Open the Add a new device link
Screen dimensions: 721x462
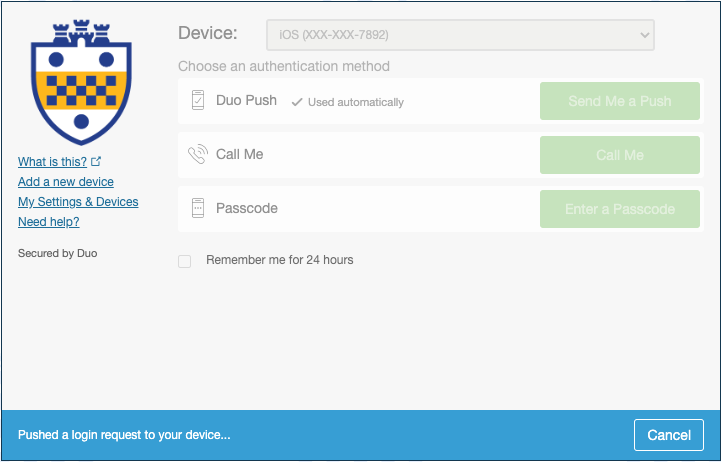pos(66,182)
